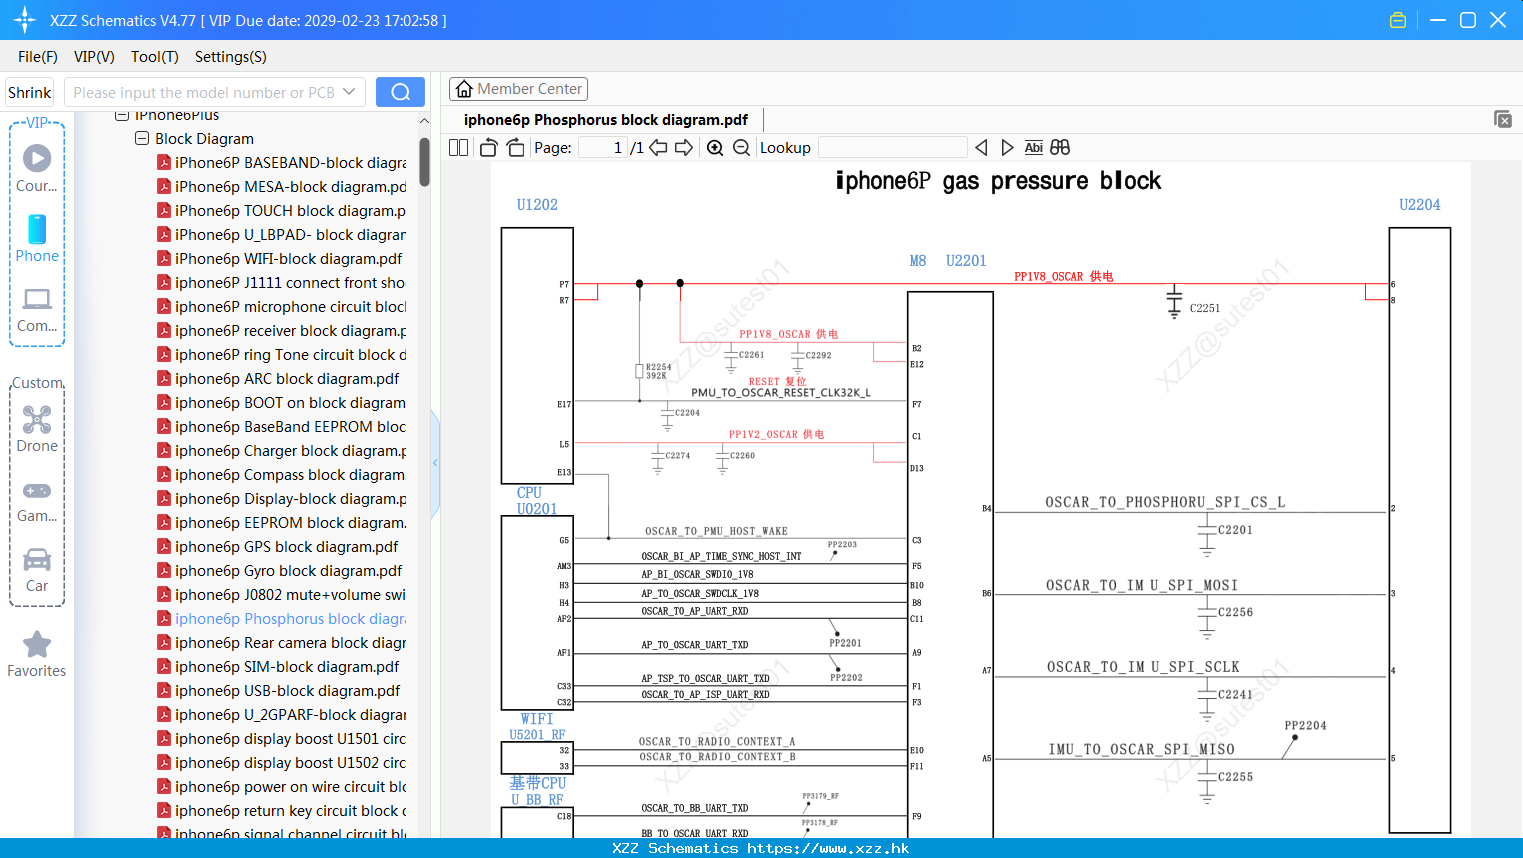Open iphone6p Compass block diagram
1523x858 pixels.
tap(282, 475)
